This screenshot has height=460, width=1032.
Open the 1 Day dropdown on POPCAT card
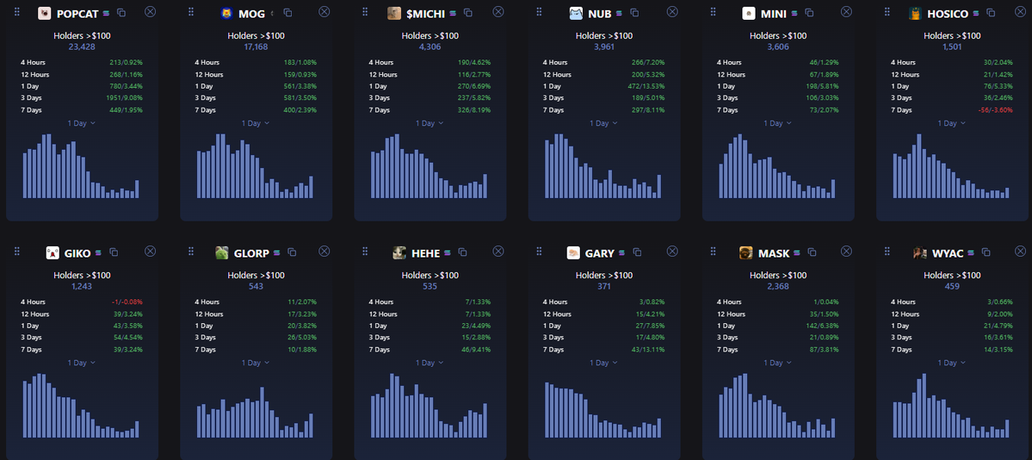pos(82,123)
